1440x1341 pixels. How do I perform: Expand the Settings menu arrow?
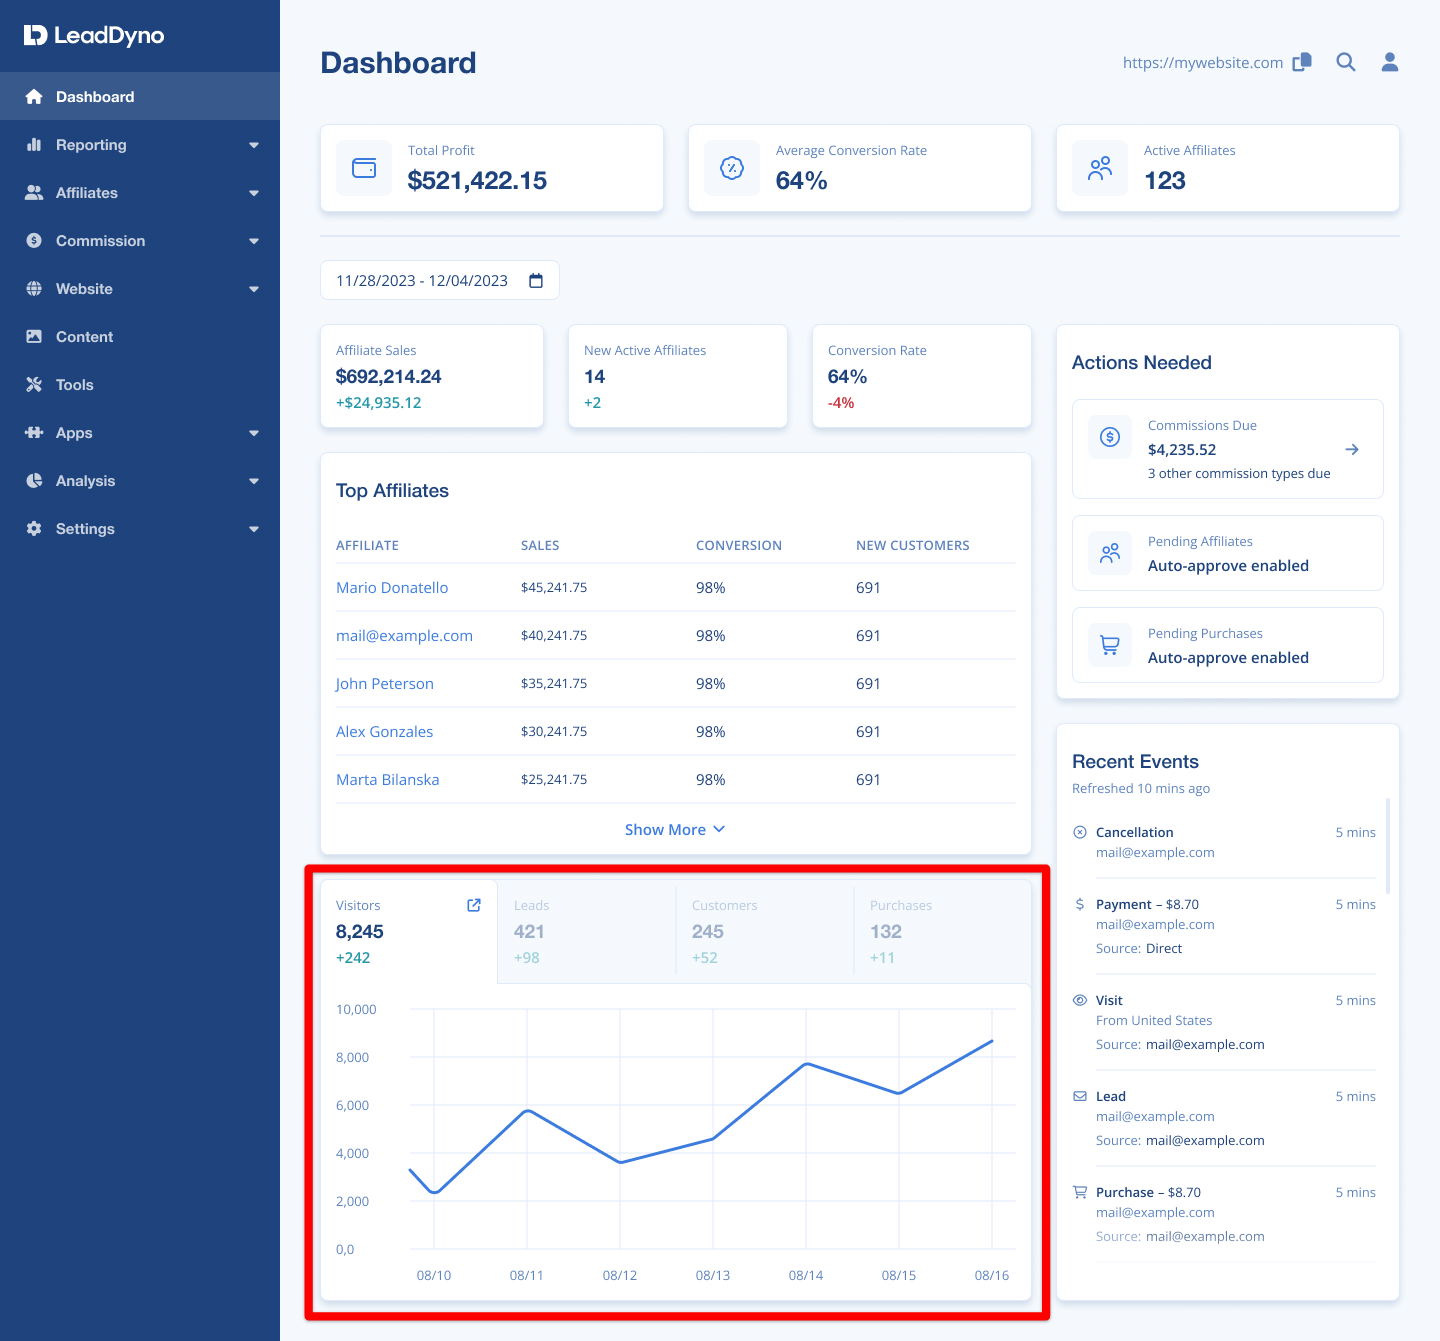click(254, 529)
